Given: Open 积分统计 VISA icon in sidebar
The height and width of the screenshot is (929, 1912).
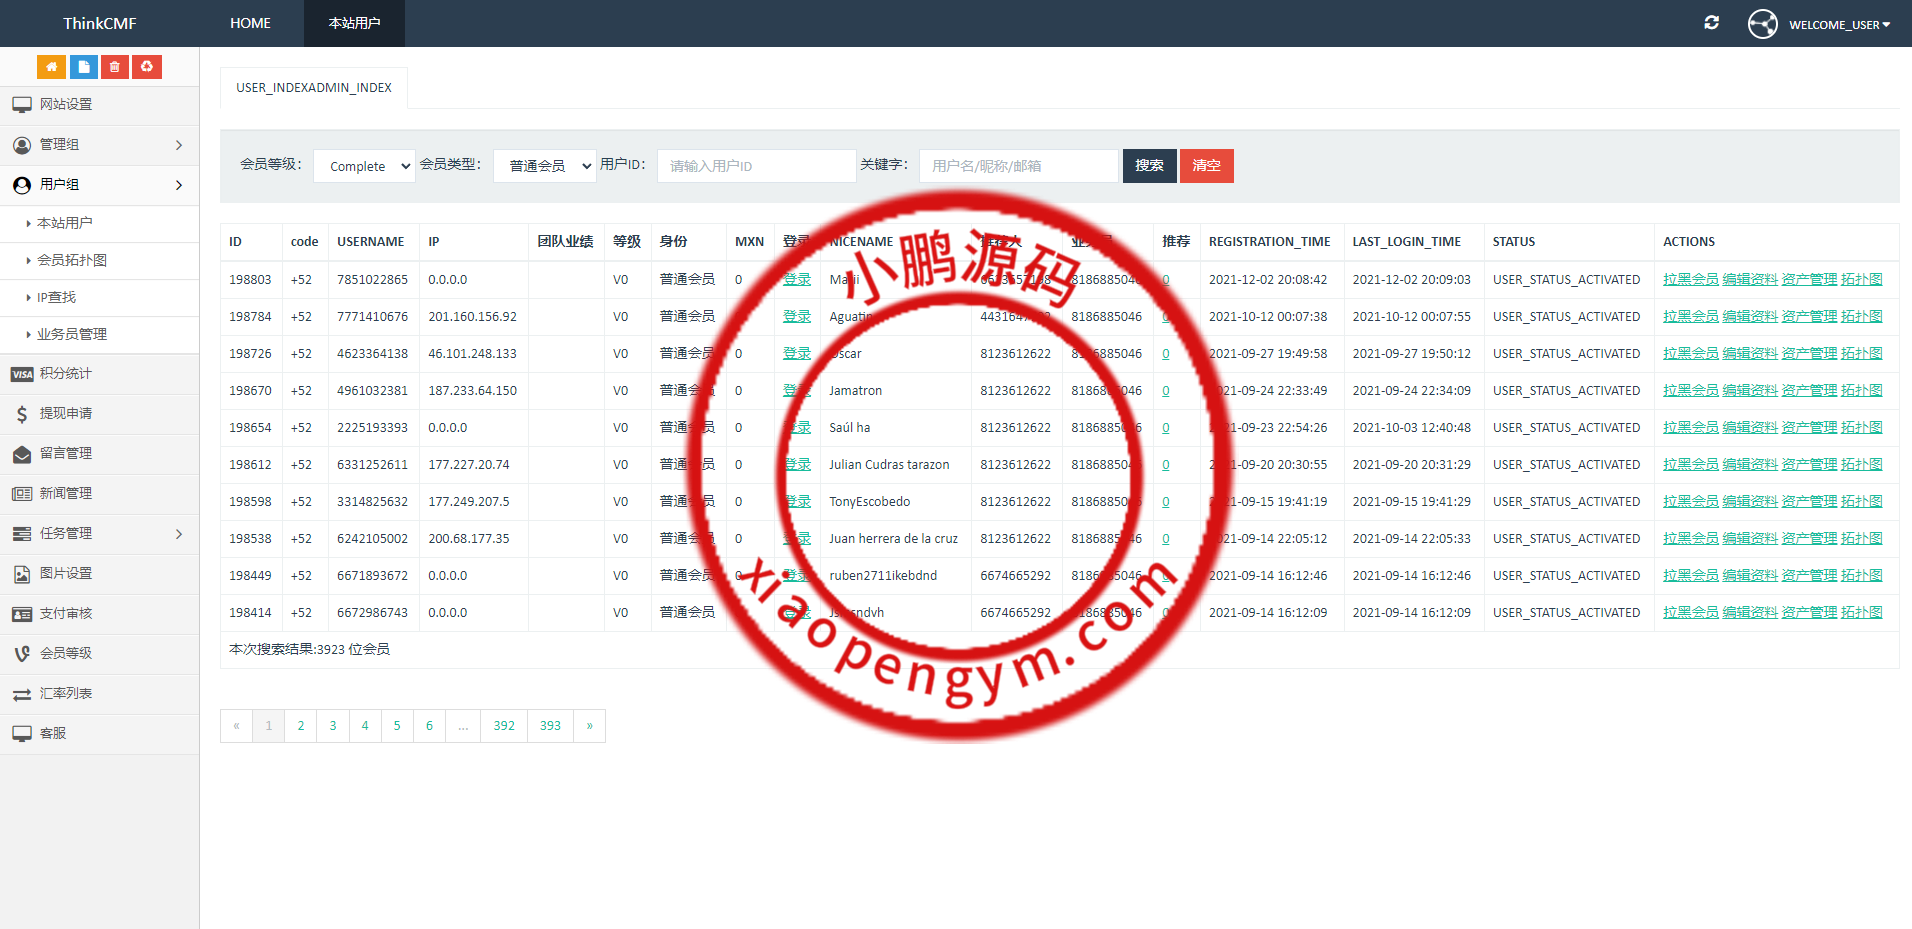Looking at the screenshot, I should point(22,374).
